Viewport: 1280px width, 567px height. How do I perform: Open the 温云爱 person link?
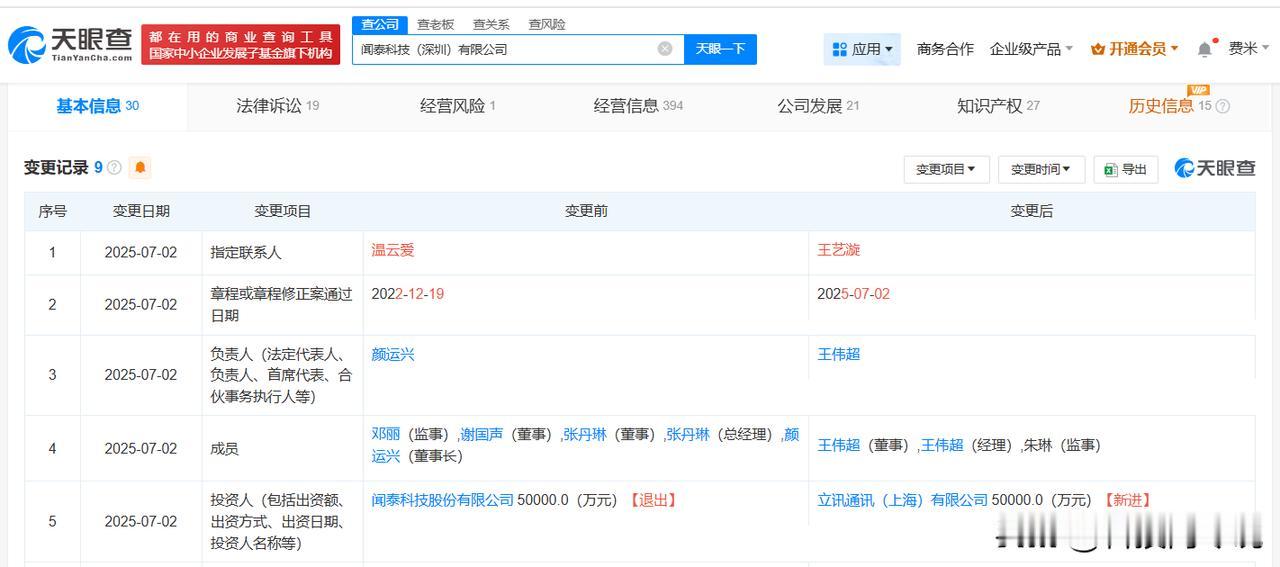[x=393, y=250]
